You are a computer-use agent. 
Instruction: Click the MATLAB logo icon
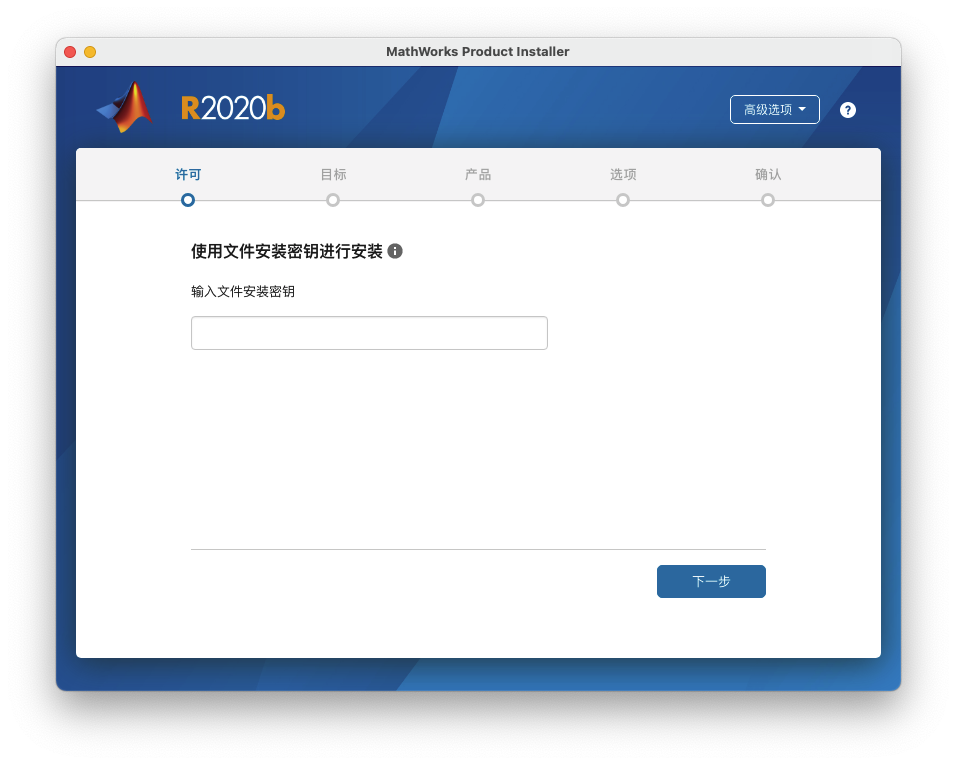pyautogui.click(x=126, y=107)
